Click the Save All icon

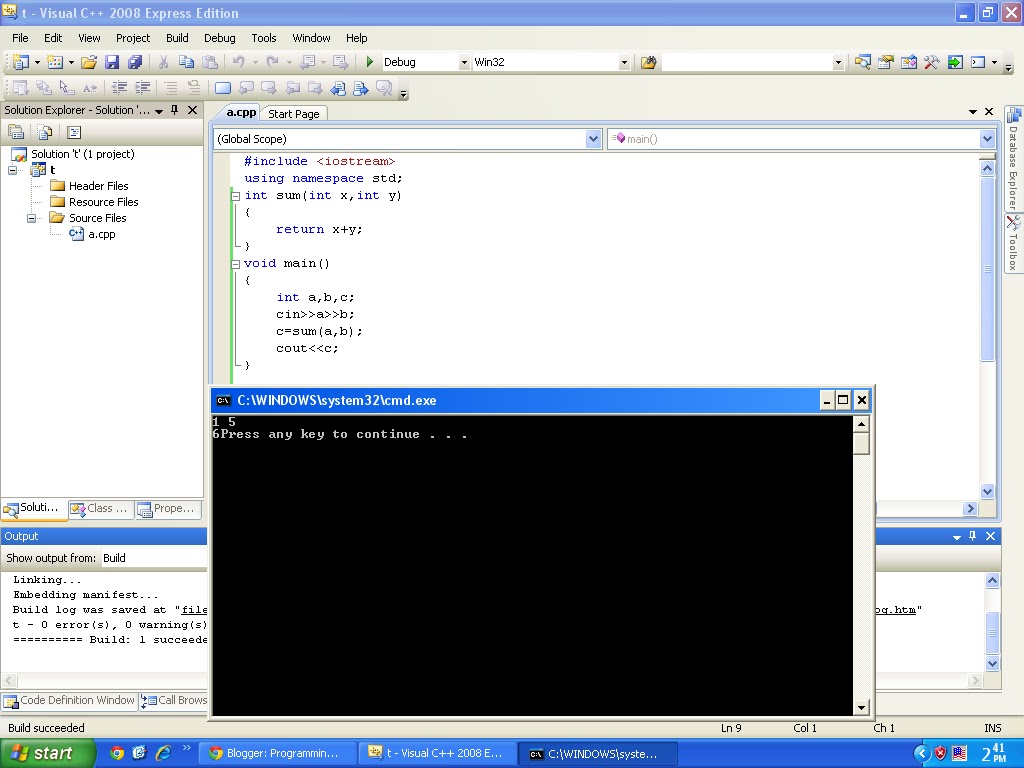tap(135, 62)
